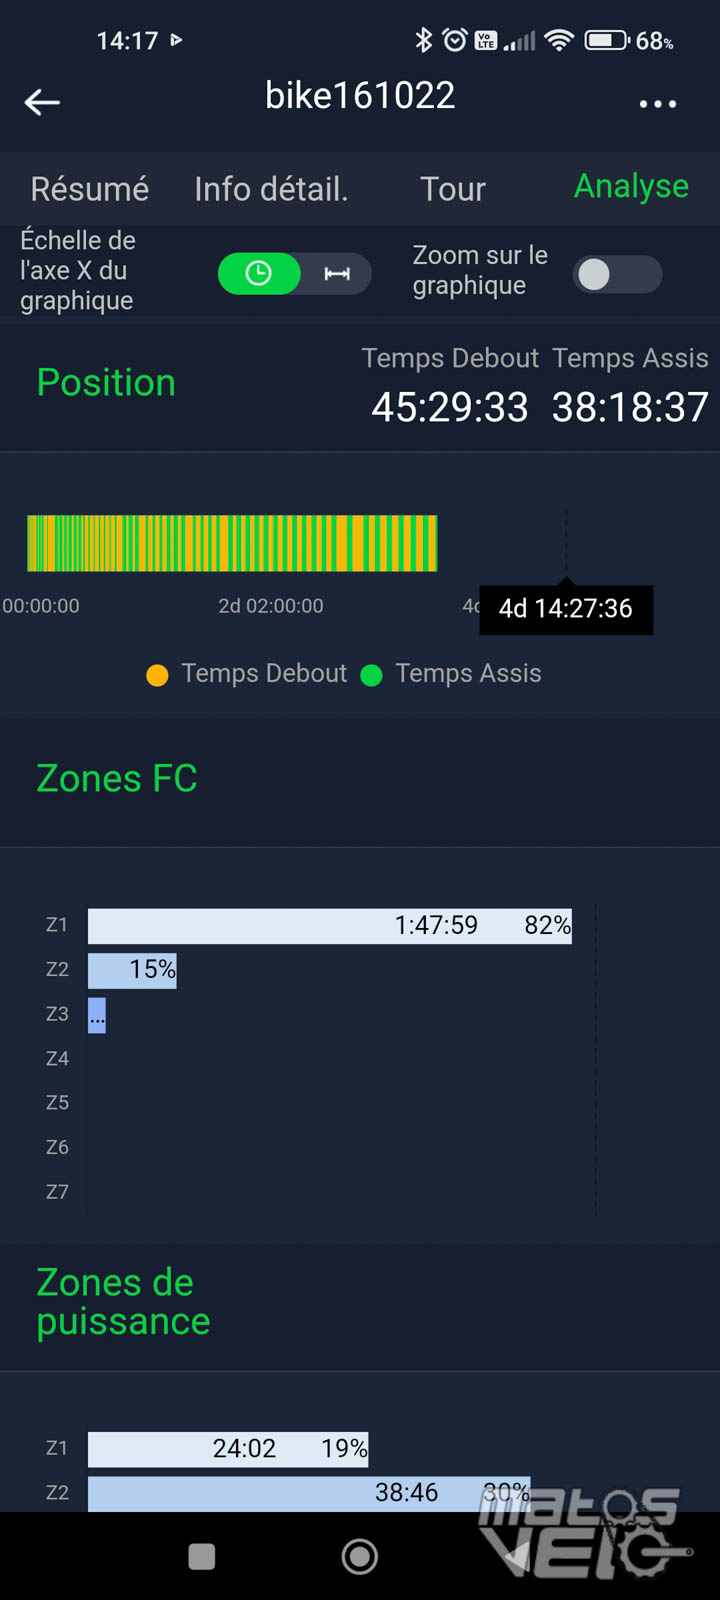
Task: Tap the 4d 14:27:36 time tooltip
Action: point(566,608)
